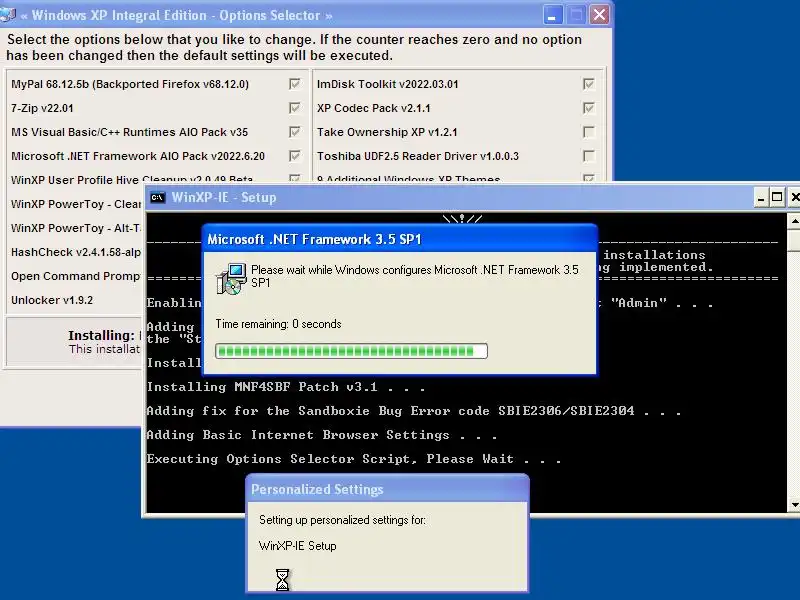Click the console scrollbar down arrow

point(794,505)
